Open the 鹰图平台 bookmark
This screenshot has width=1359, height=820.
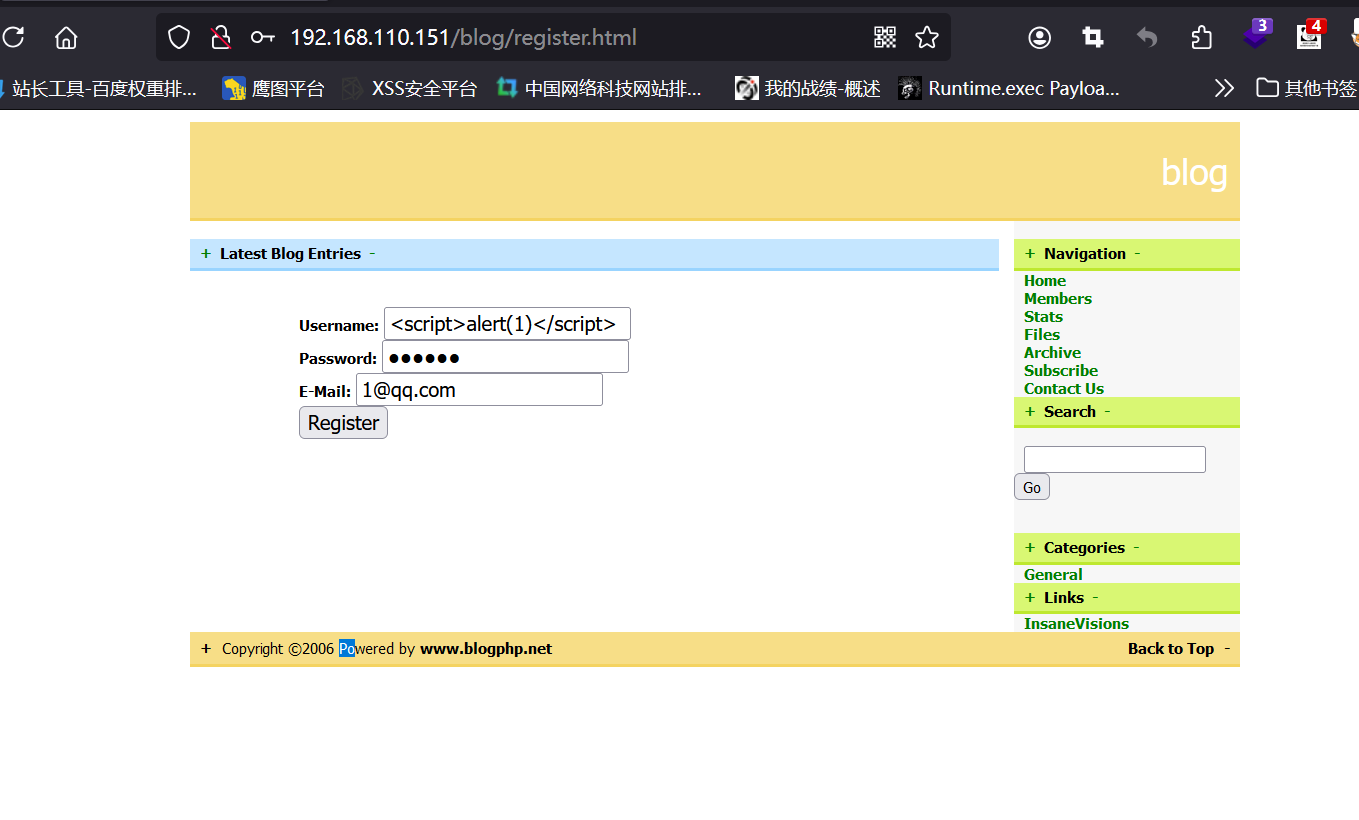click(x=274, y=88)
